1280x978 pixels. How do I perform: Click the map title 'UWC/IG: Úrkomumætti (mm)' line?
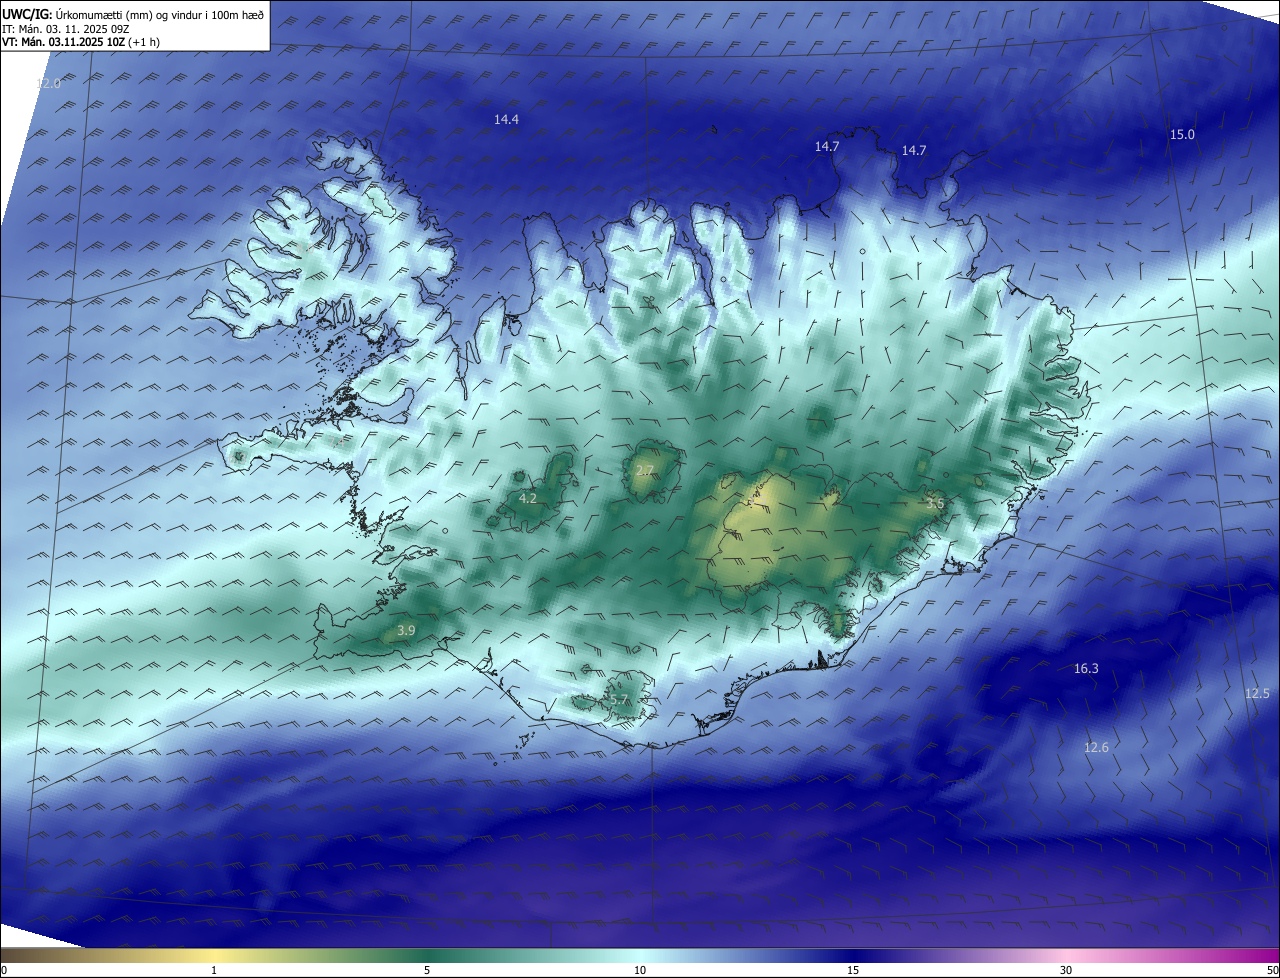point(133,14)
